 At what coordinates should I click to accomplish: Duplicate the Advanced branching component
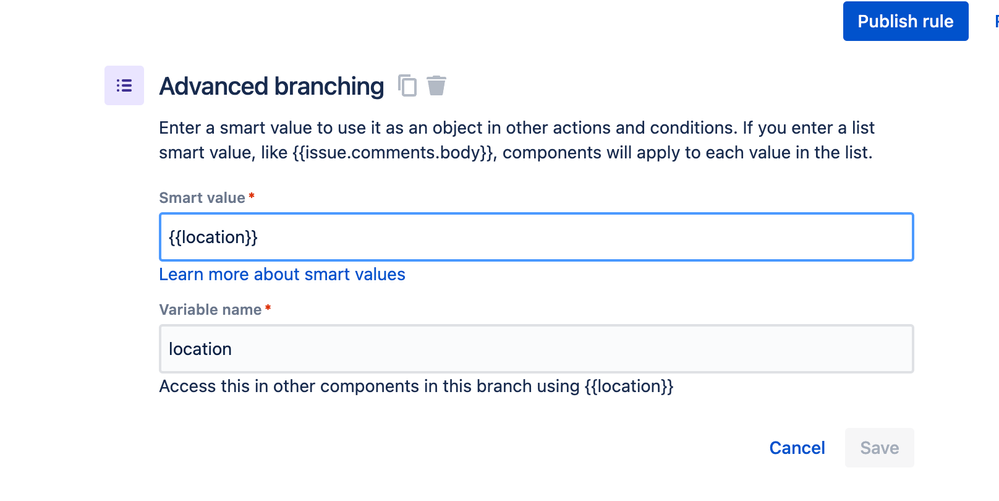[x=407, y=86]
